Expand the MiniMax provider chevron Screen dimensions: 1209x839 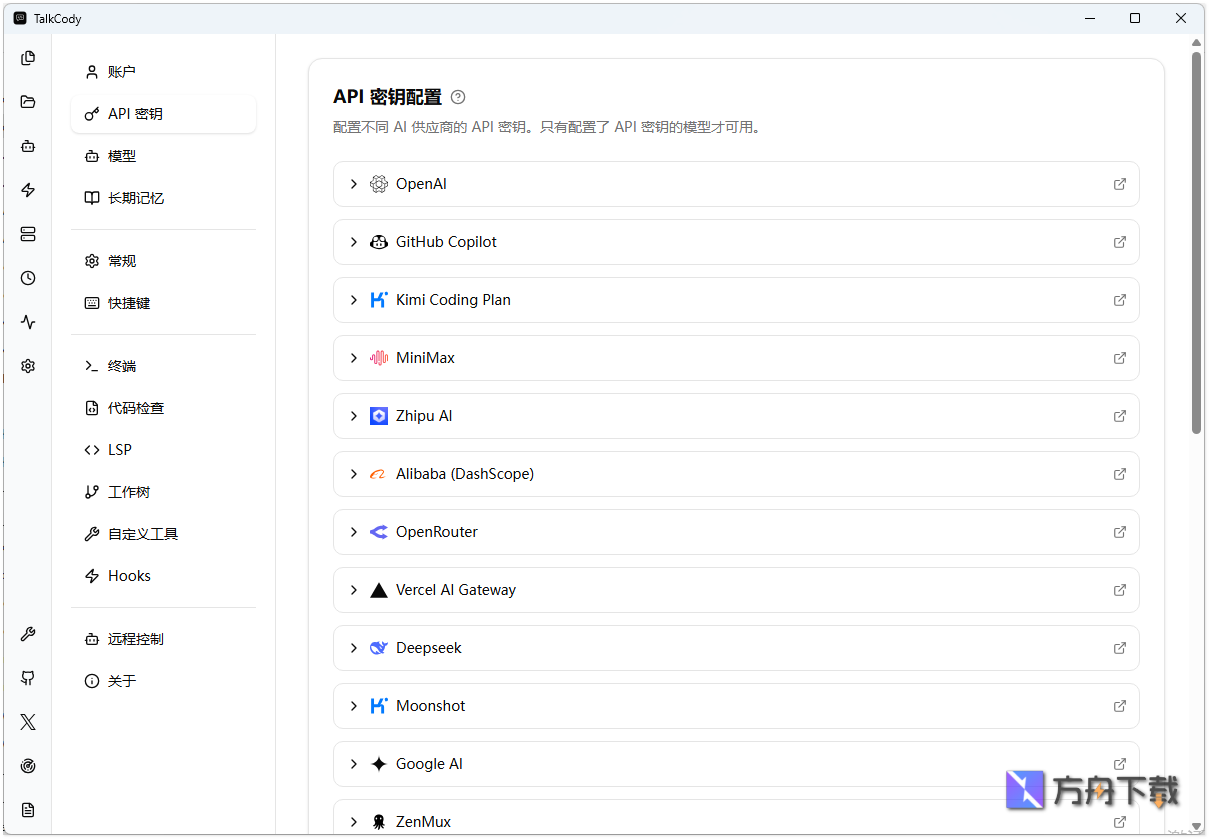click(354, 358)
